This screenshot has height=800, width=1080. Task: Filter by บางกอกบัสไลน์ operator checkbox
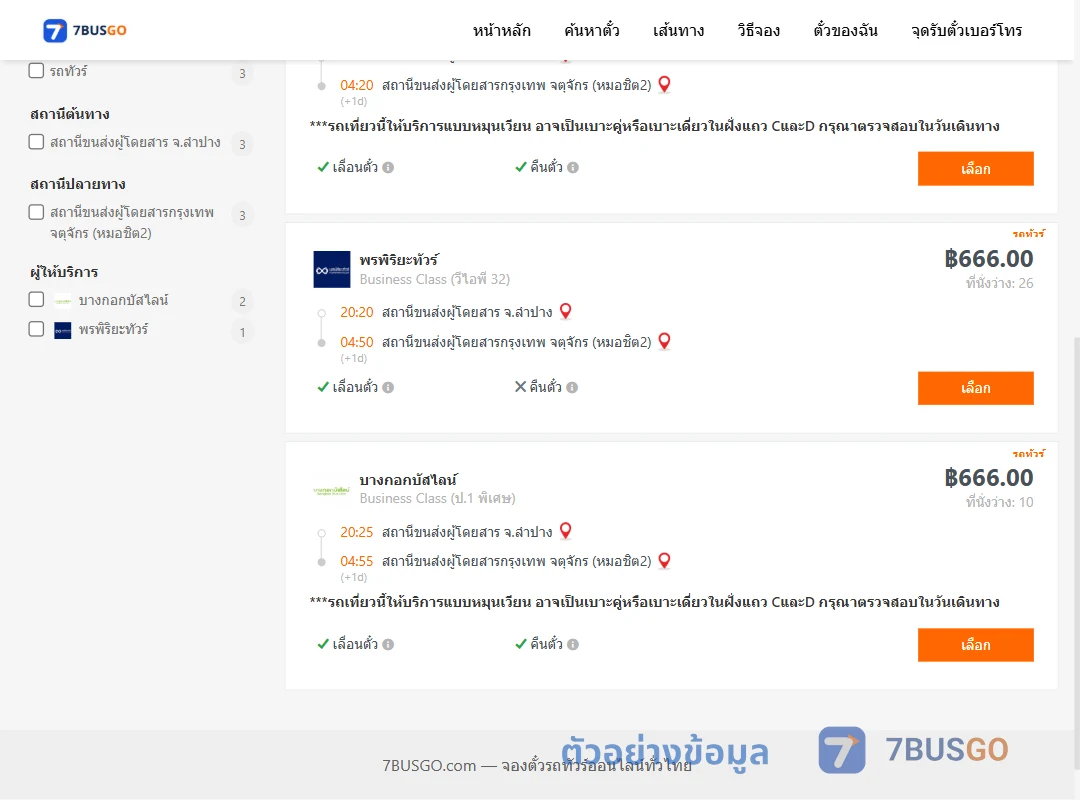point(37,299)
